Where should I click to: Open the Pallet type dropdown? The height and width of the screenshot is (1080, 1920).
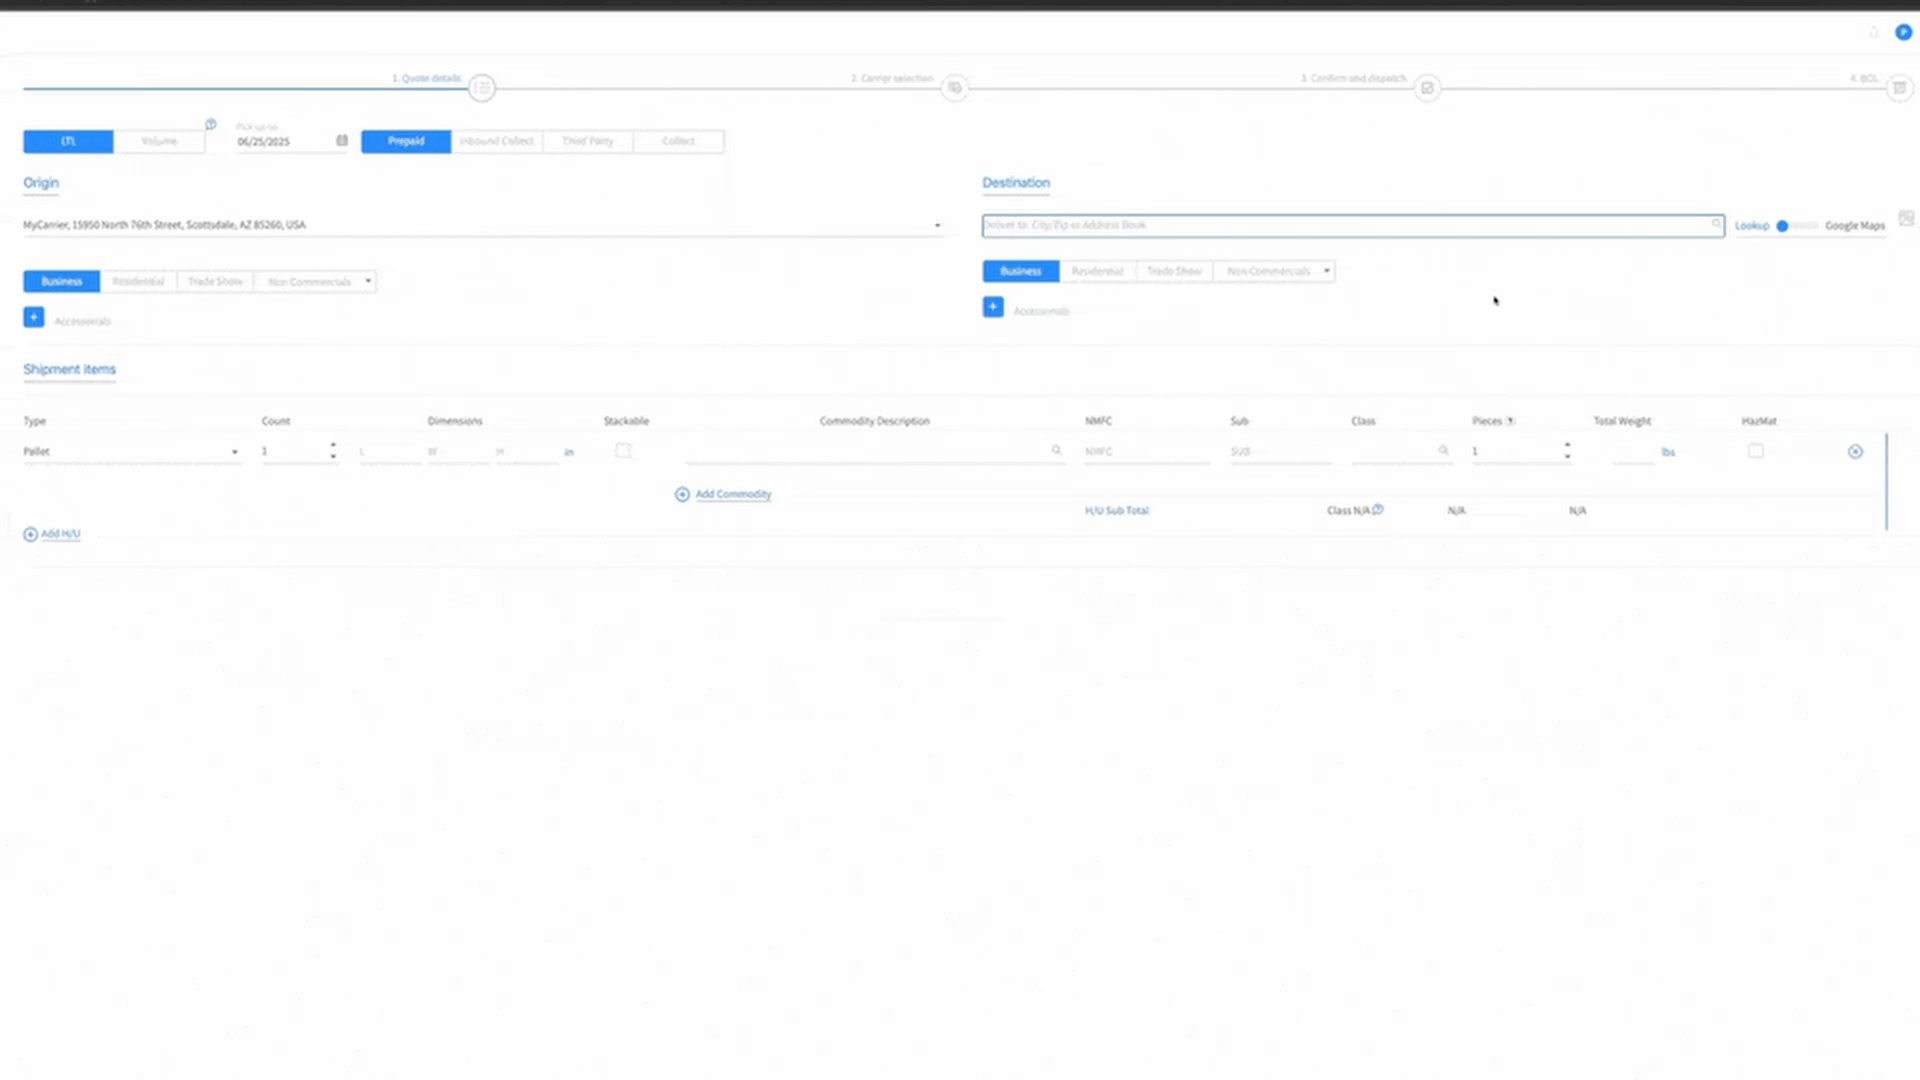pyautogui.click(x=234, y=451)
